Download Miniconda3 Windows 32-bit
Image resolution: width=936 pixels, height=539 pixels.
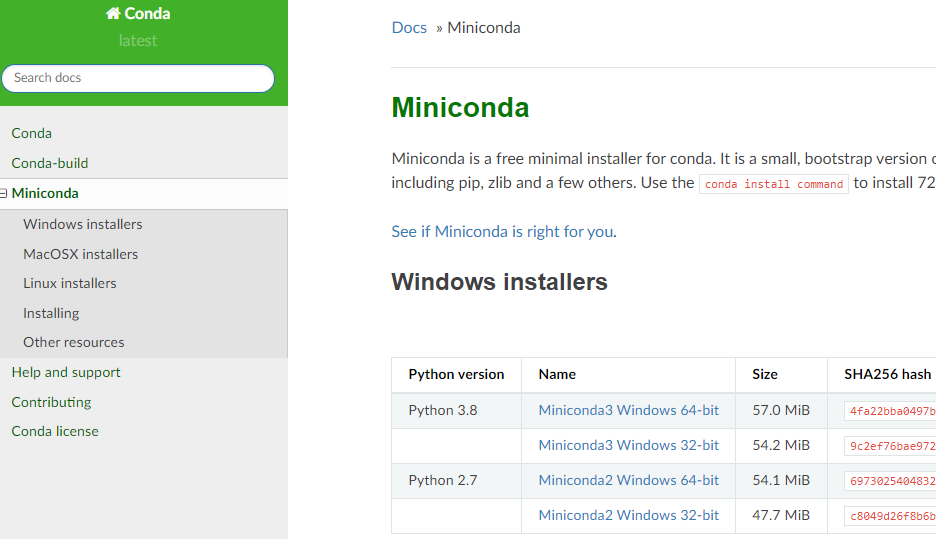pos(628,445)
